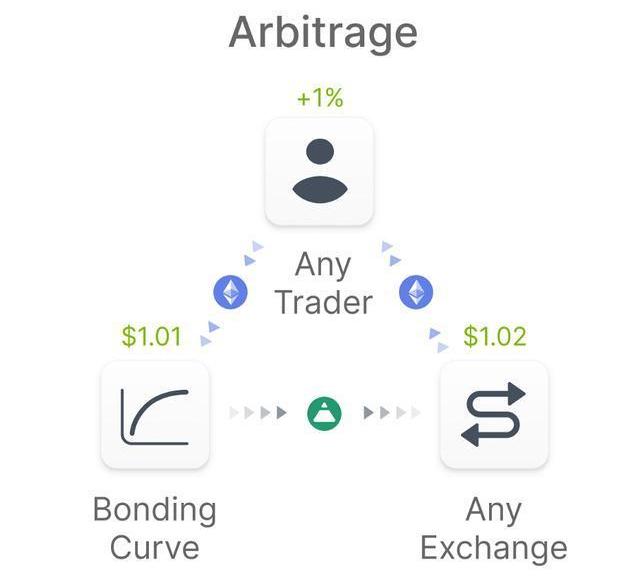
Task: Click the bonding curve chart icon
Action: [x=155, y=414]
